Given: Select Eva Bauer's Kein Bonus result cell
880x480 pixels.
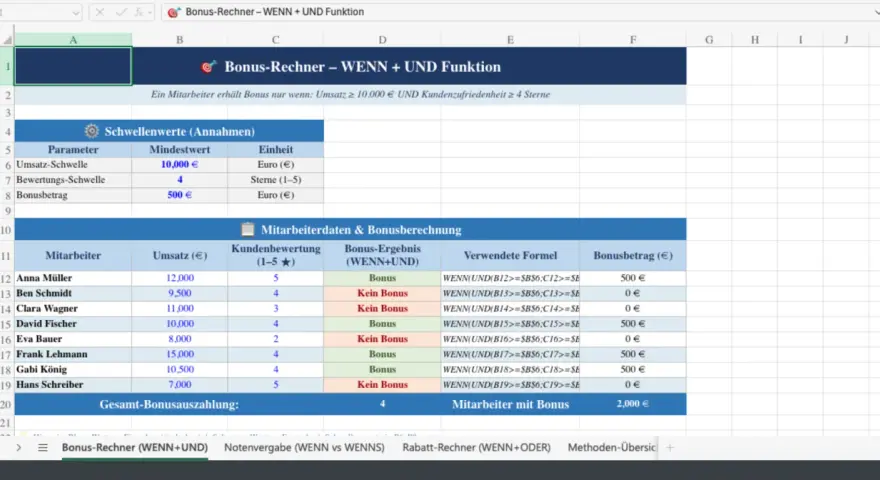Looking at the screenshot, I should pyautogui.click(x=382, y=339).
